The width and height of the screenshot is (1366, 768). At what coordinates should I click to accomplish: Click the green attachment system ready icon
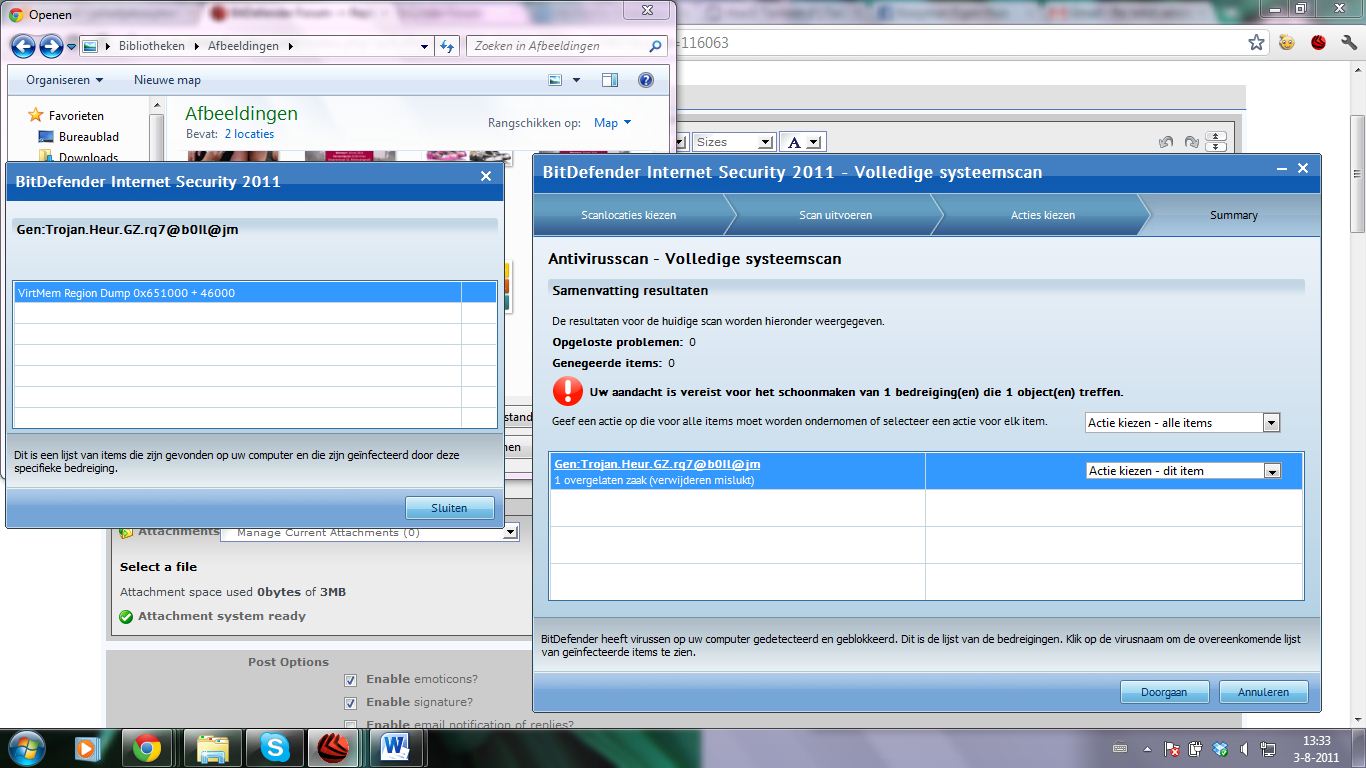126,617
